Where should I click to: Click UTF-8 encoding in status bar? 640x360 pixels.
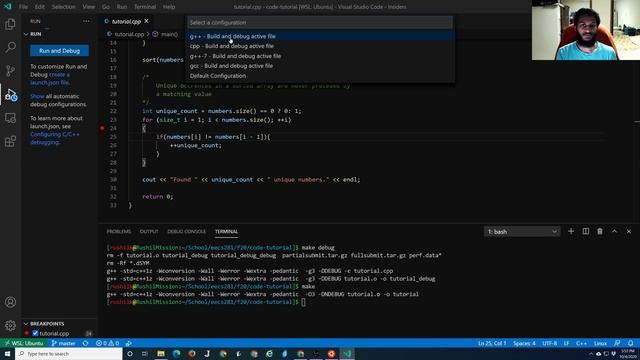pyautogui.click(x=549, y=343)
